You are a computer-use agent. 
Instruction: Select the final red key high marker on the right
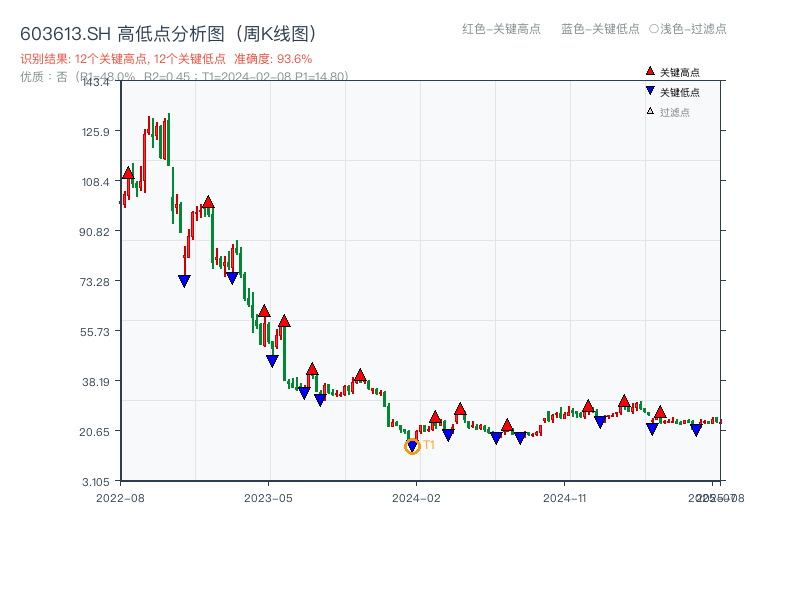pos(660,412)
